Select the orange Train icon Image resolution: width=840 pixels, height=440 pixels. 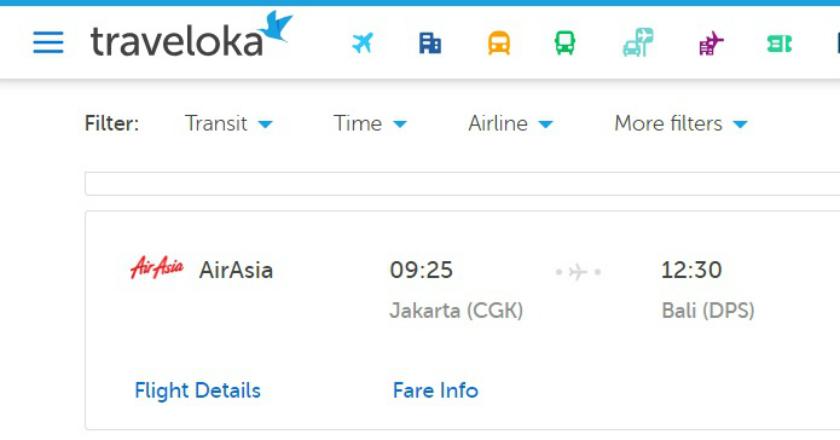click(498, 43)
